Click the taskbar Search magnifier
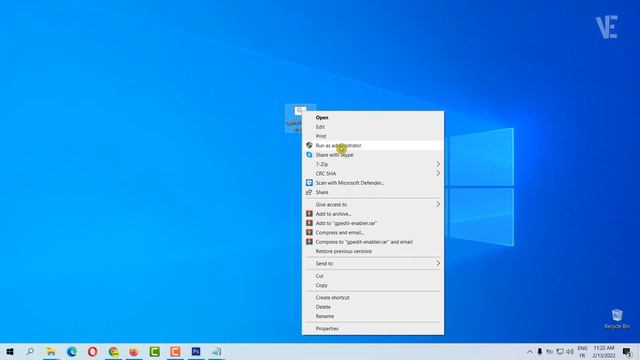Image resolution: width=640 pixels, height=360 pixels. tap(30, 351)
